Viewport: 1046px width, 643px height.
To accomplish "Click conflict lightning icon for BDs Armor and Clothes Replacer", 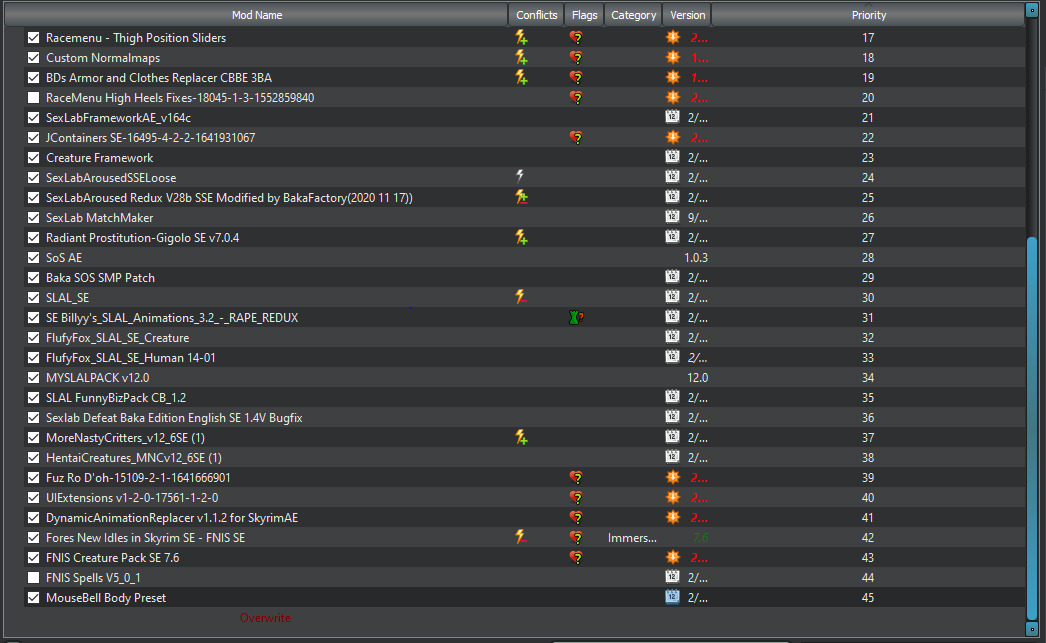I will [x=521, y=77].
